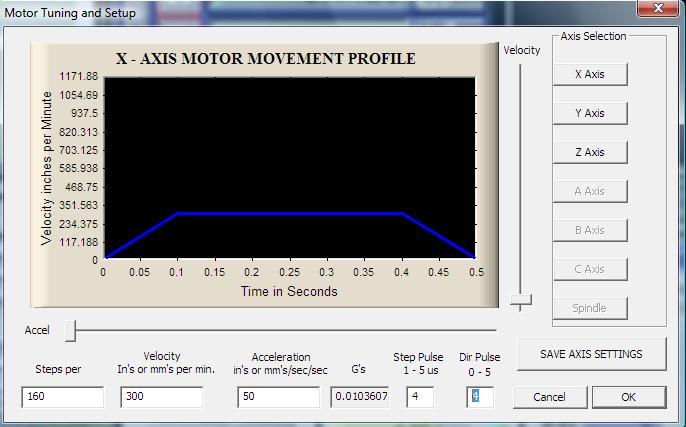Viewport: 686px width, 427px height.
Task: Click the 1171.88 velocity axis value
Action: click(79, 76)
